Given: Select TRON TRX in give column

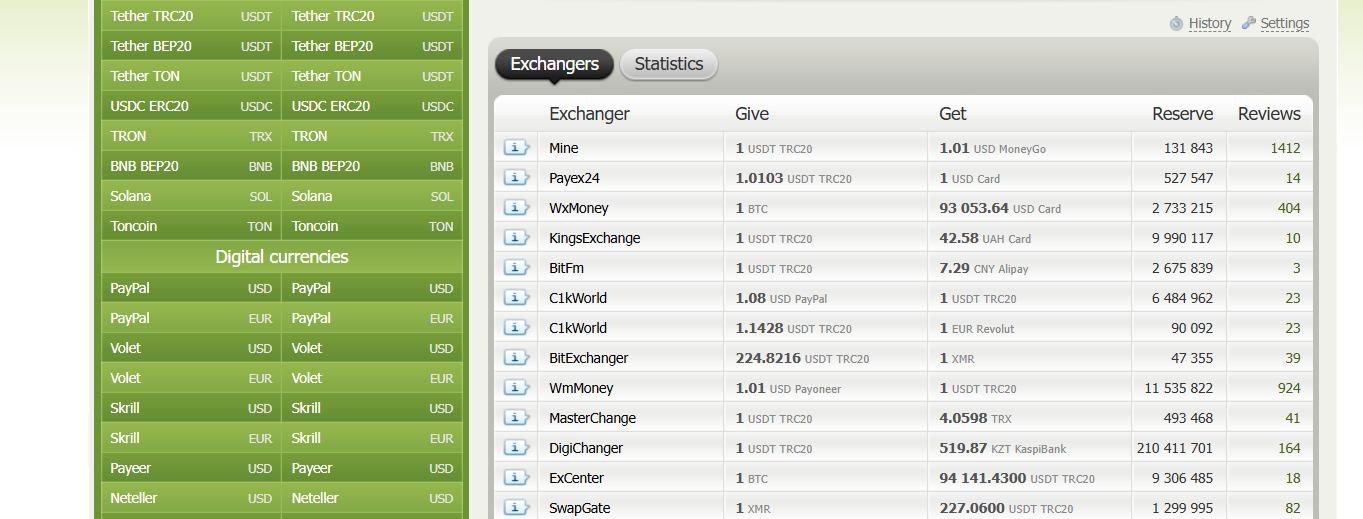Looking at the screenshot, I should 191,136.
